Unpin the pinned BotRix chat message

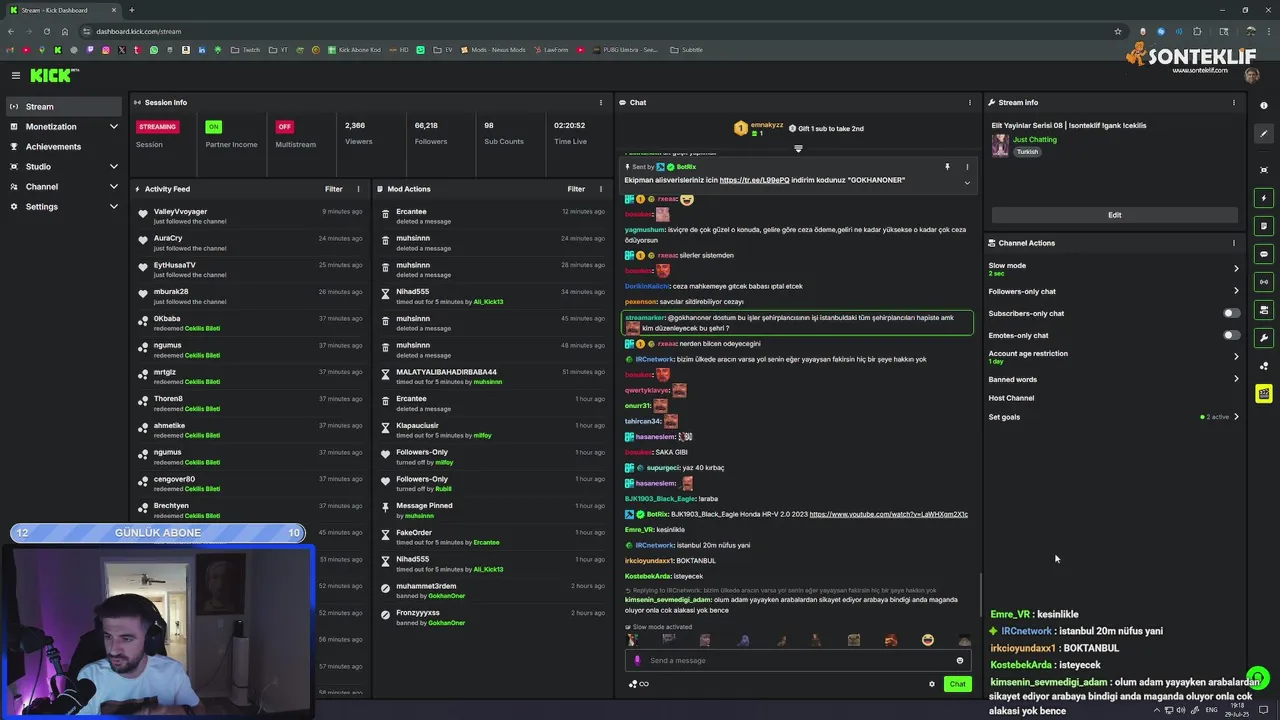click(947, 167)
